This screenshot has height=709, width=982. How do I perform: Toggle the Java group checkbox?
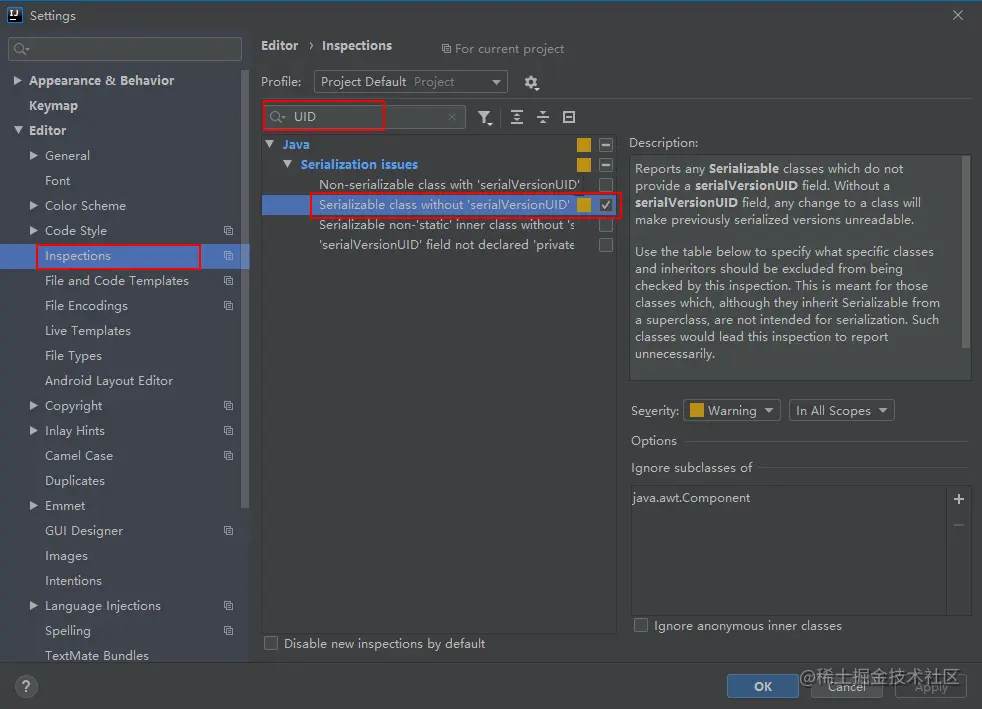pos(606,145)
